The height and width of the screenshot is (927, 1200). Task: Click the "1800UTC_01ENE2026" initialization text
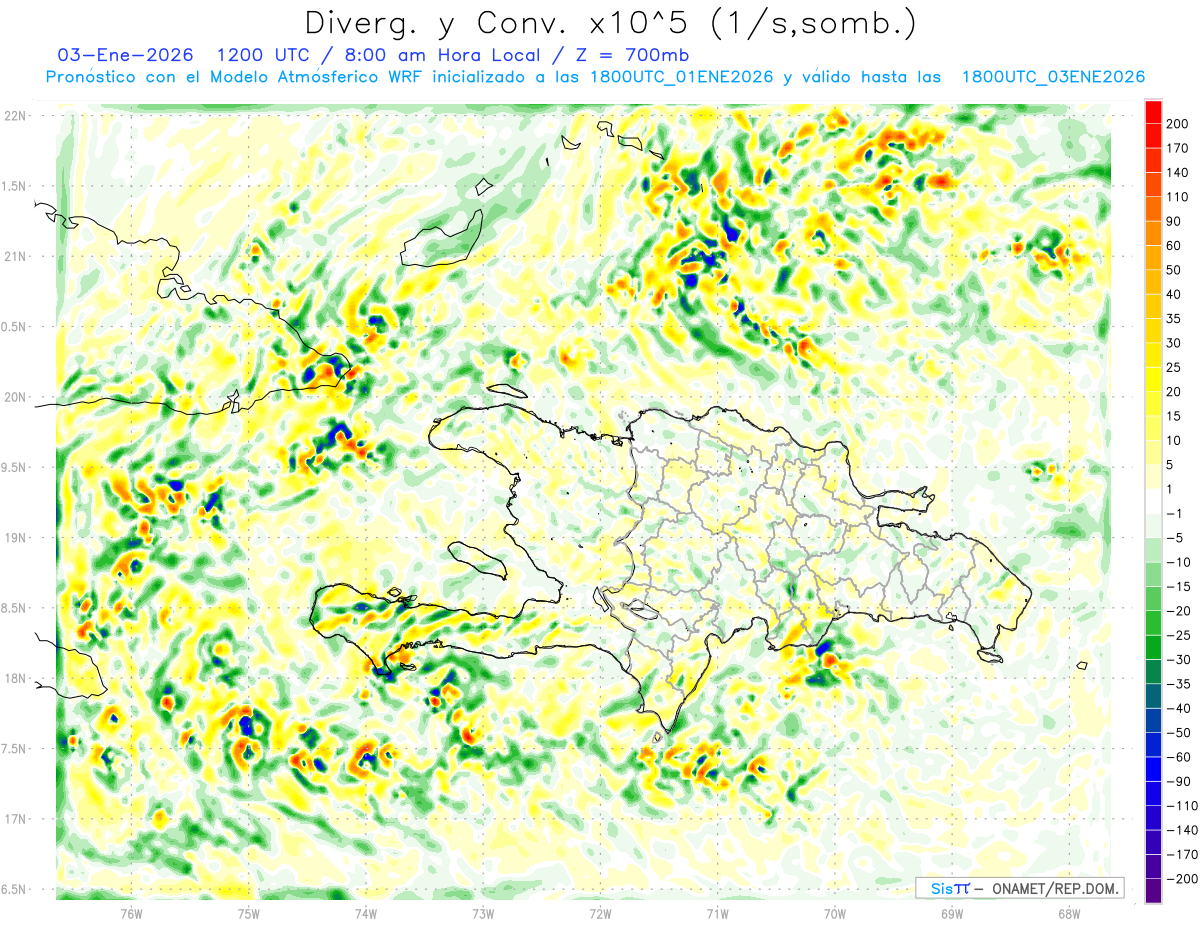pos(682,77)
